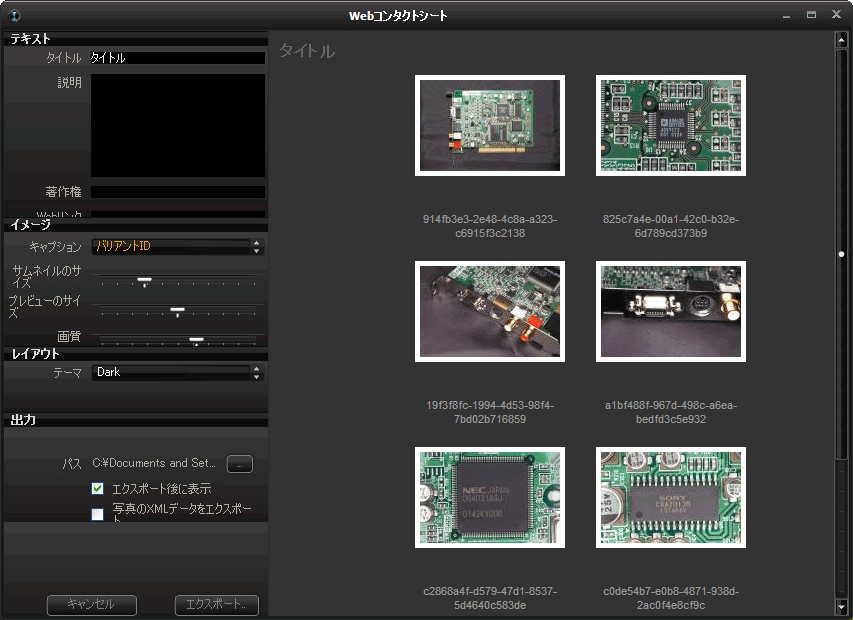The image size is (853, 620).
Task: Click the テキスト section header
Action: coord(136,39)
